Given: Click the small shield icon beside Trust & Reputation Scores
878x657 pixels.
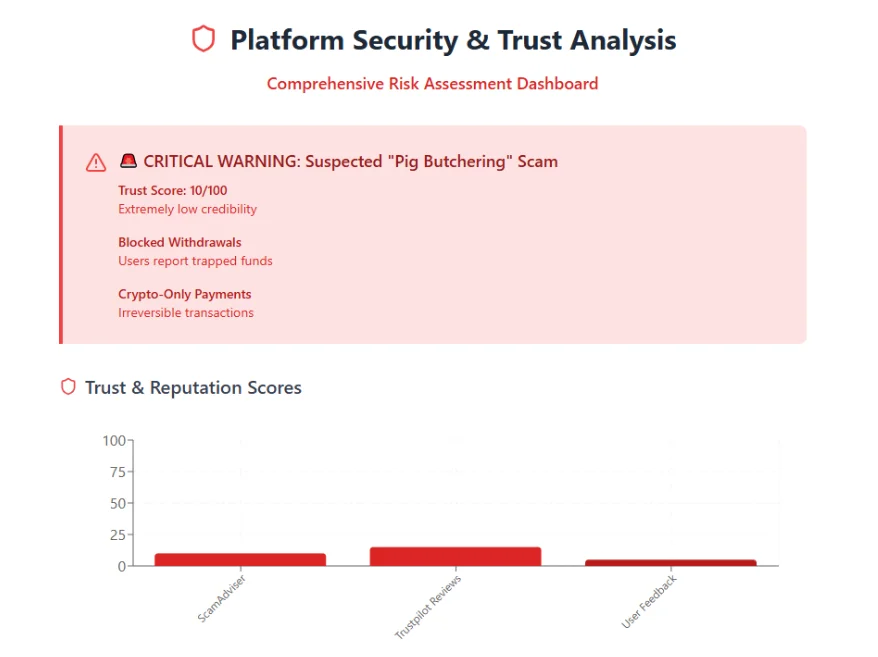Looking at the screenshot, I should pyautogui.click(x=68, y=387).
